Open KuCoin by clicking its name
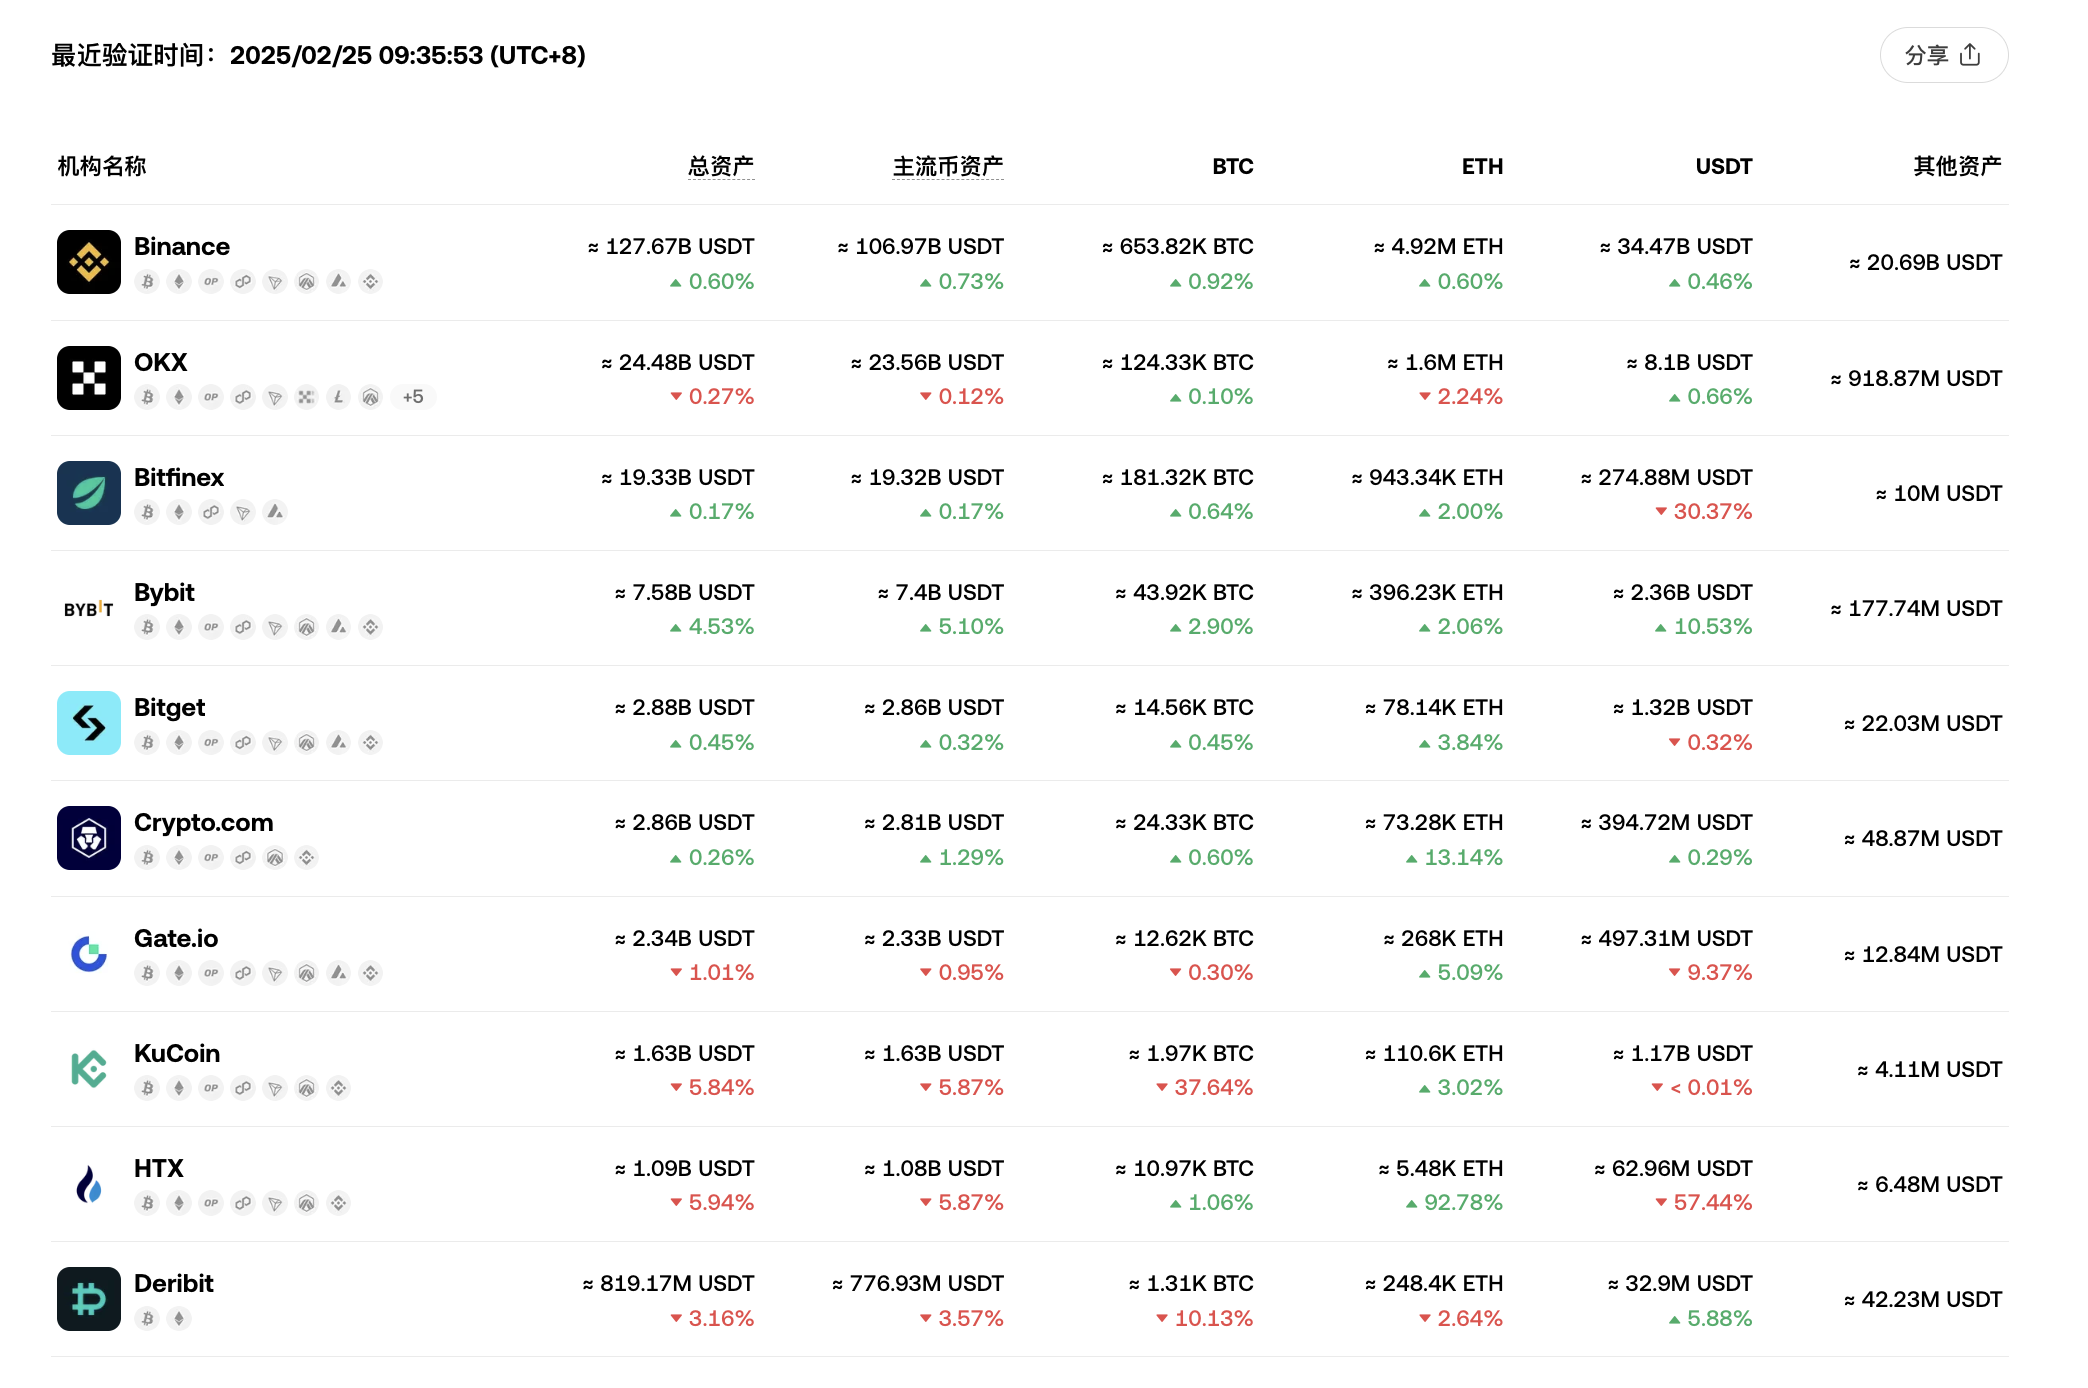Viewport: 2088px width, 1388px height. click(x=177, y=1052)
